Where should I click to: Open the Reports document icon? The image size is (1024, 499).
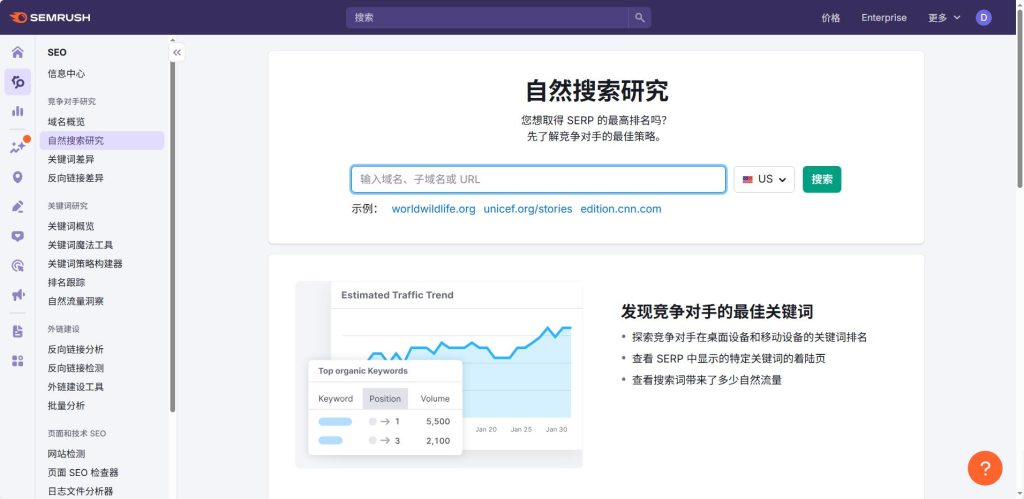tap(18, 331)
